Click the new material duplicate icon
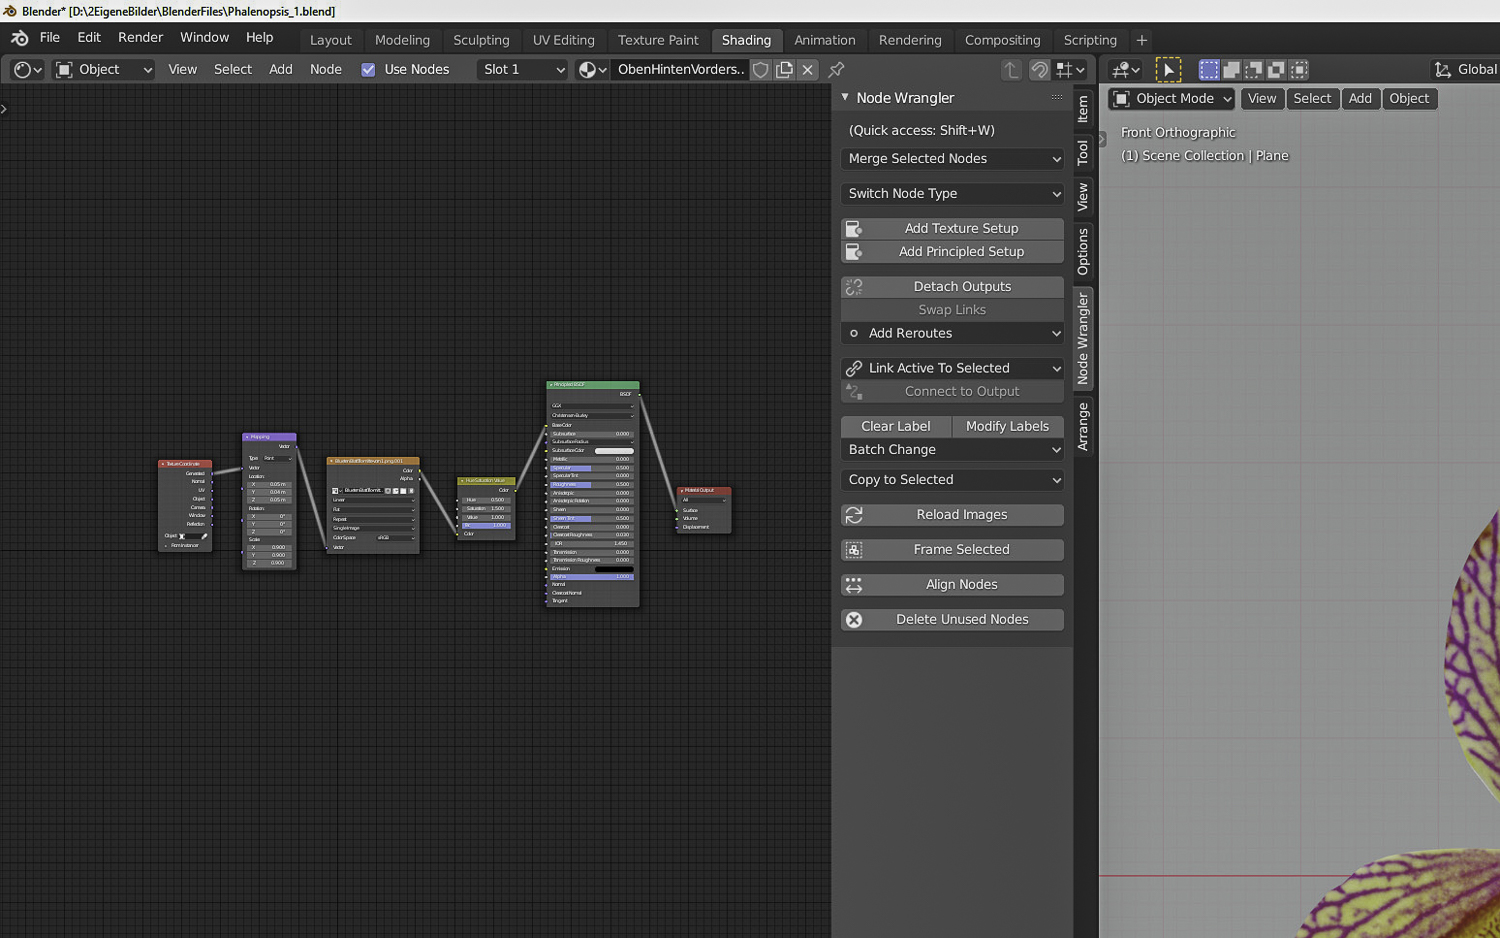The height and width of the screenshot is (938, 1500). coord(785,70)
